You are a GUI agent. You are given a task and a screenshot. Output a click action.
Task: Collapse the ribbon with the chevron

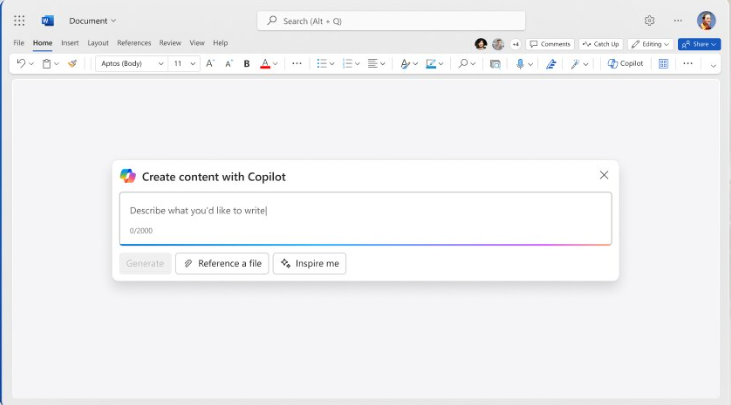(x=713, y=66)
